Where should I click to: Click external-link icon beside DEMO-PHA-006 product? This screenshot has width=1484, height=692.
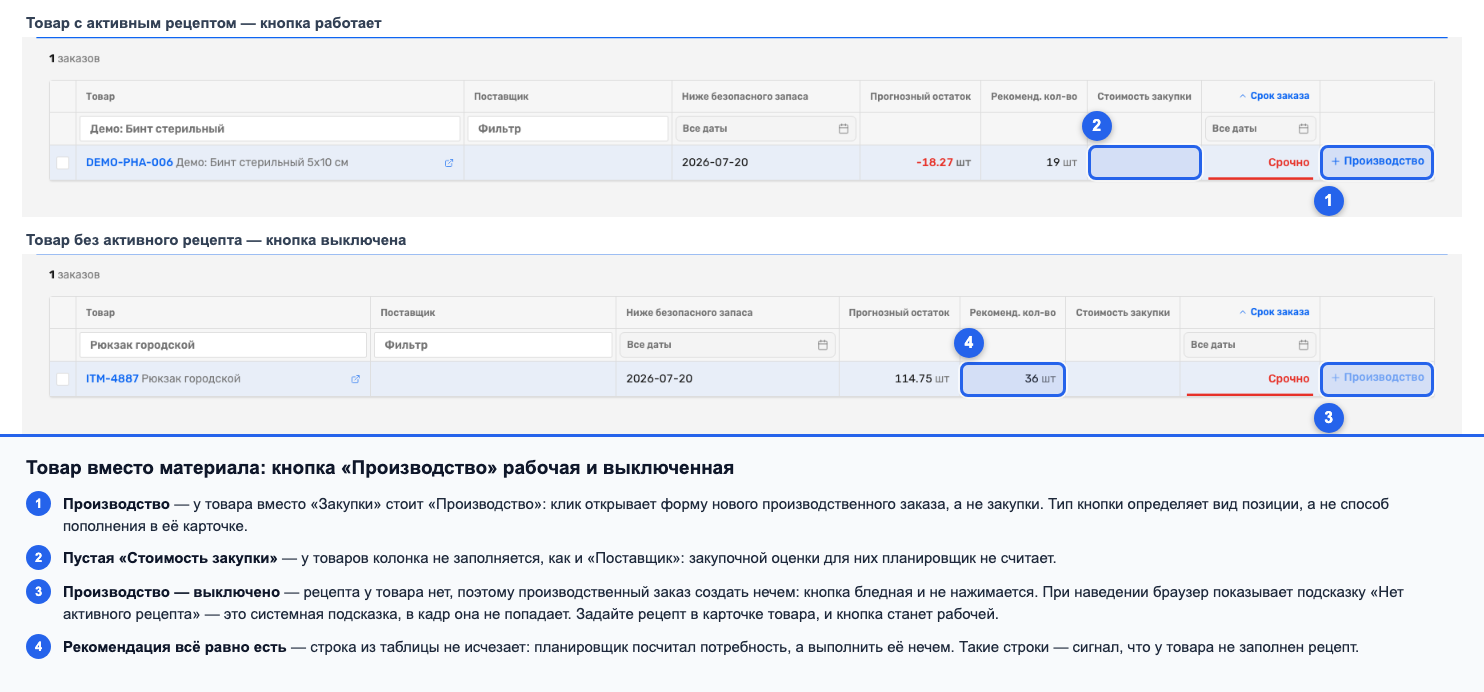(x=449, y=163)
